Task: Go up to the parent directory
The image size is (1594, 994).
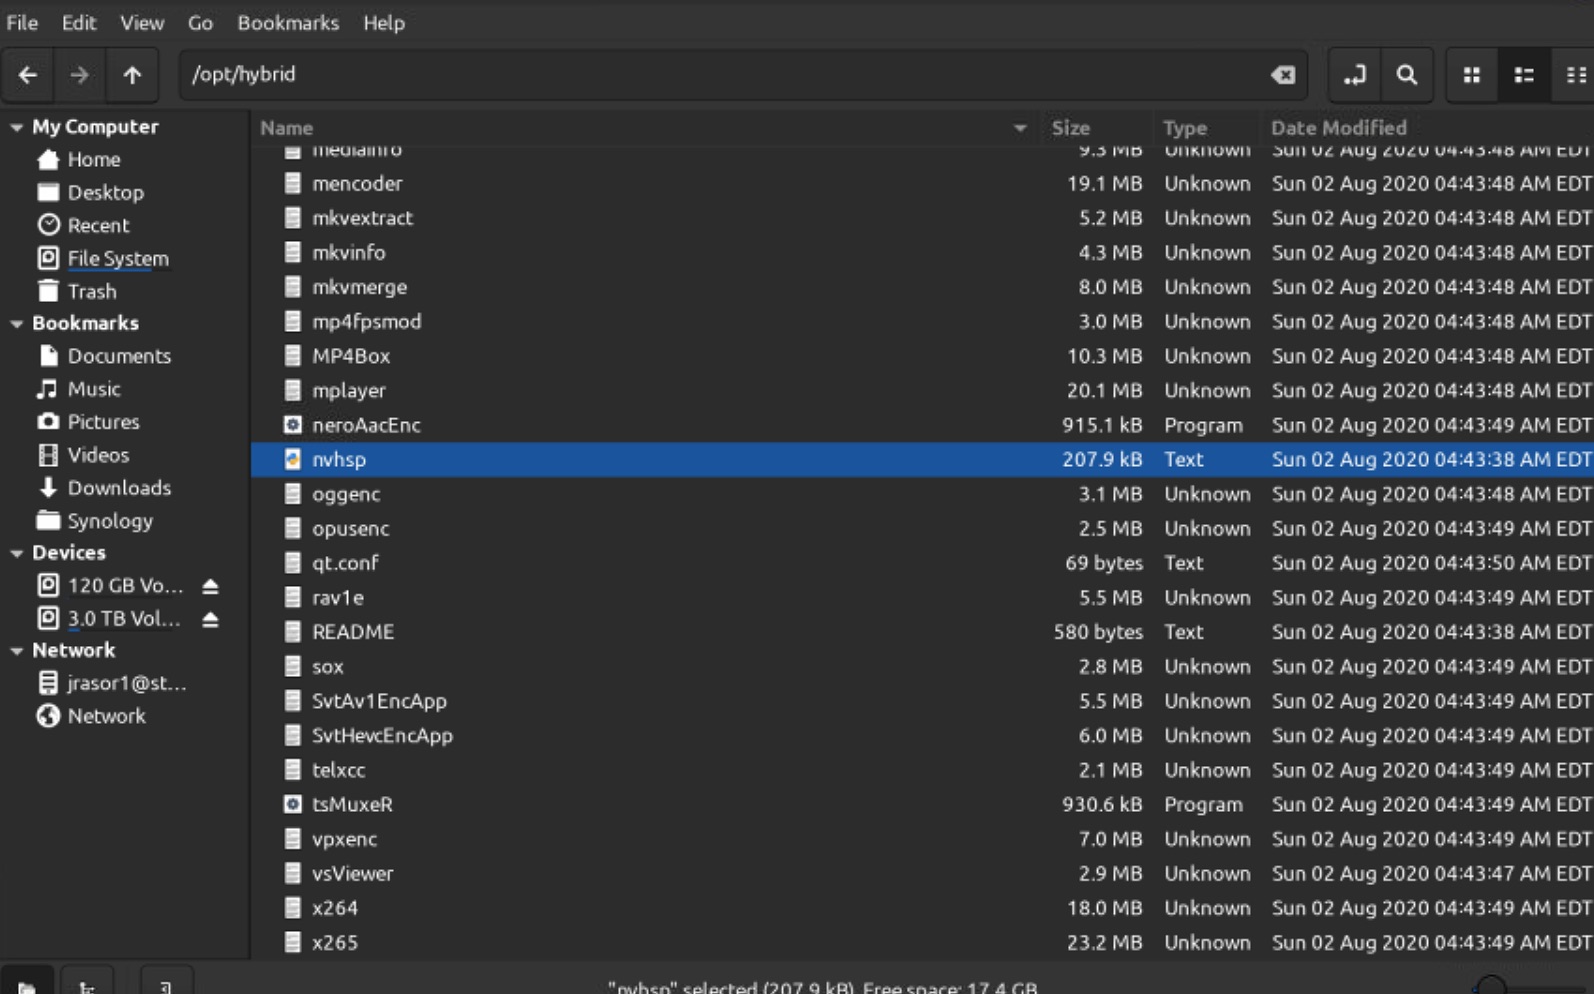Action: click(x=132, y=75)
